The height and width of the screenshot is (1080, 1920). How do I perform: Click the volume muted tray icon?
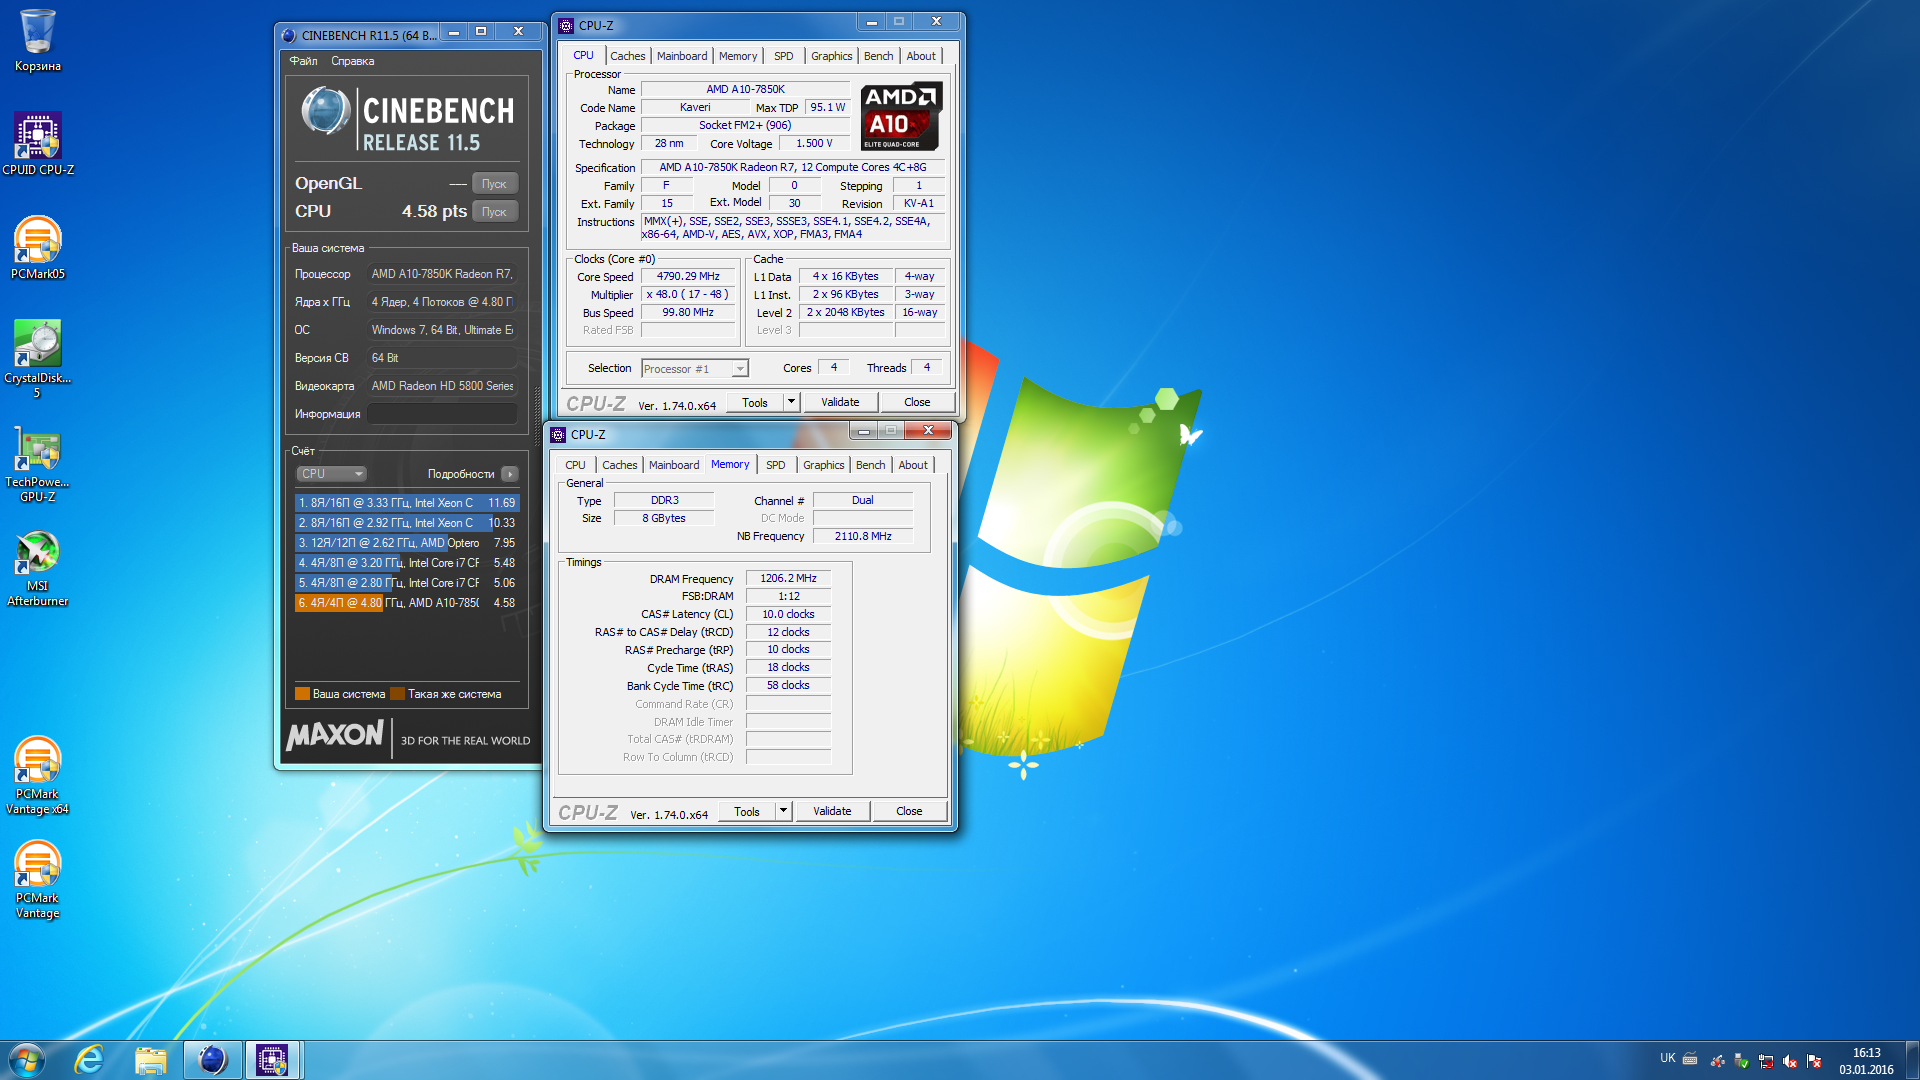(x=1790, y=1061)
